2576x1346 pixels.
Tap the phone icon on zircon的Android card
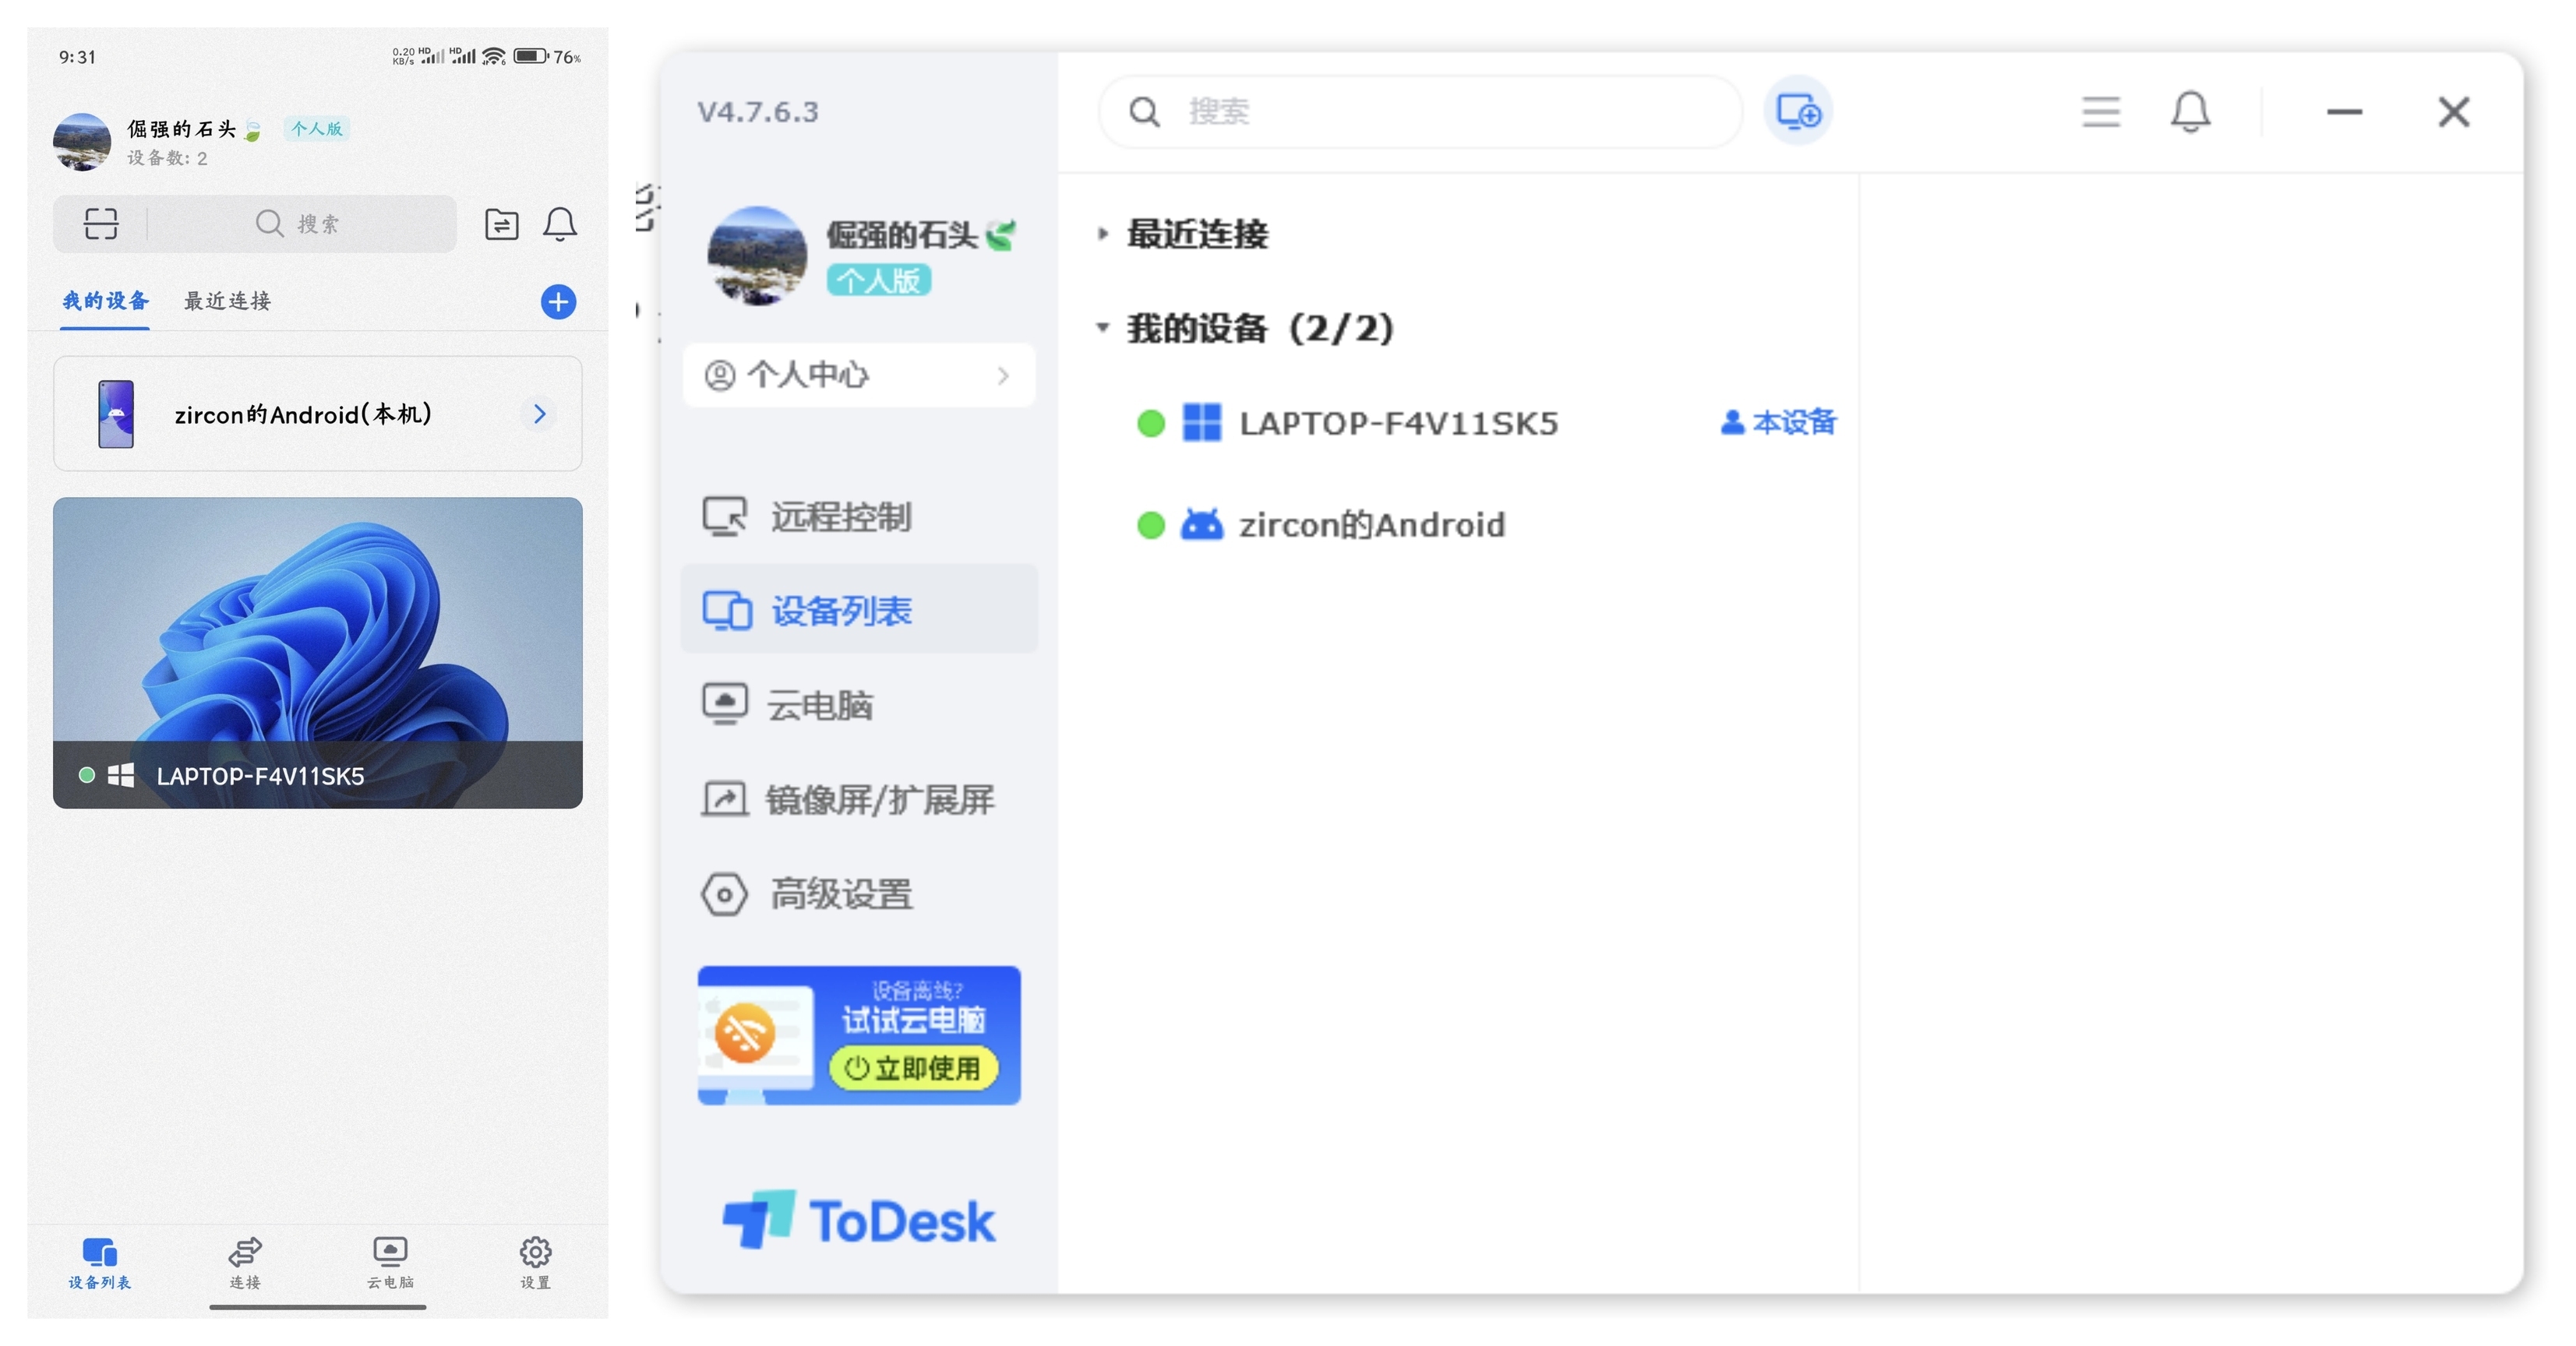[116, 414]
